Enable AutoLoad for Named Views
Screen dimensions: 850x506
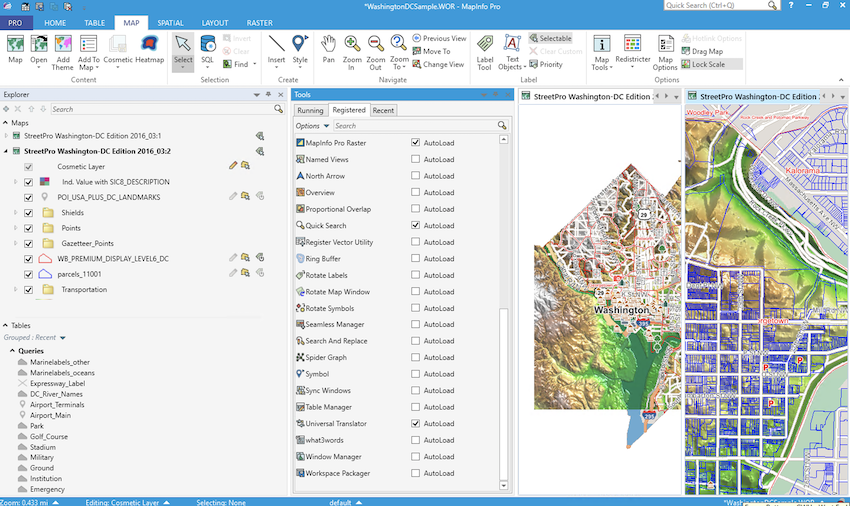tap(415, 159)
